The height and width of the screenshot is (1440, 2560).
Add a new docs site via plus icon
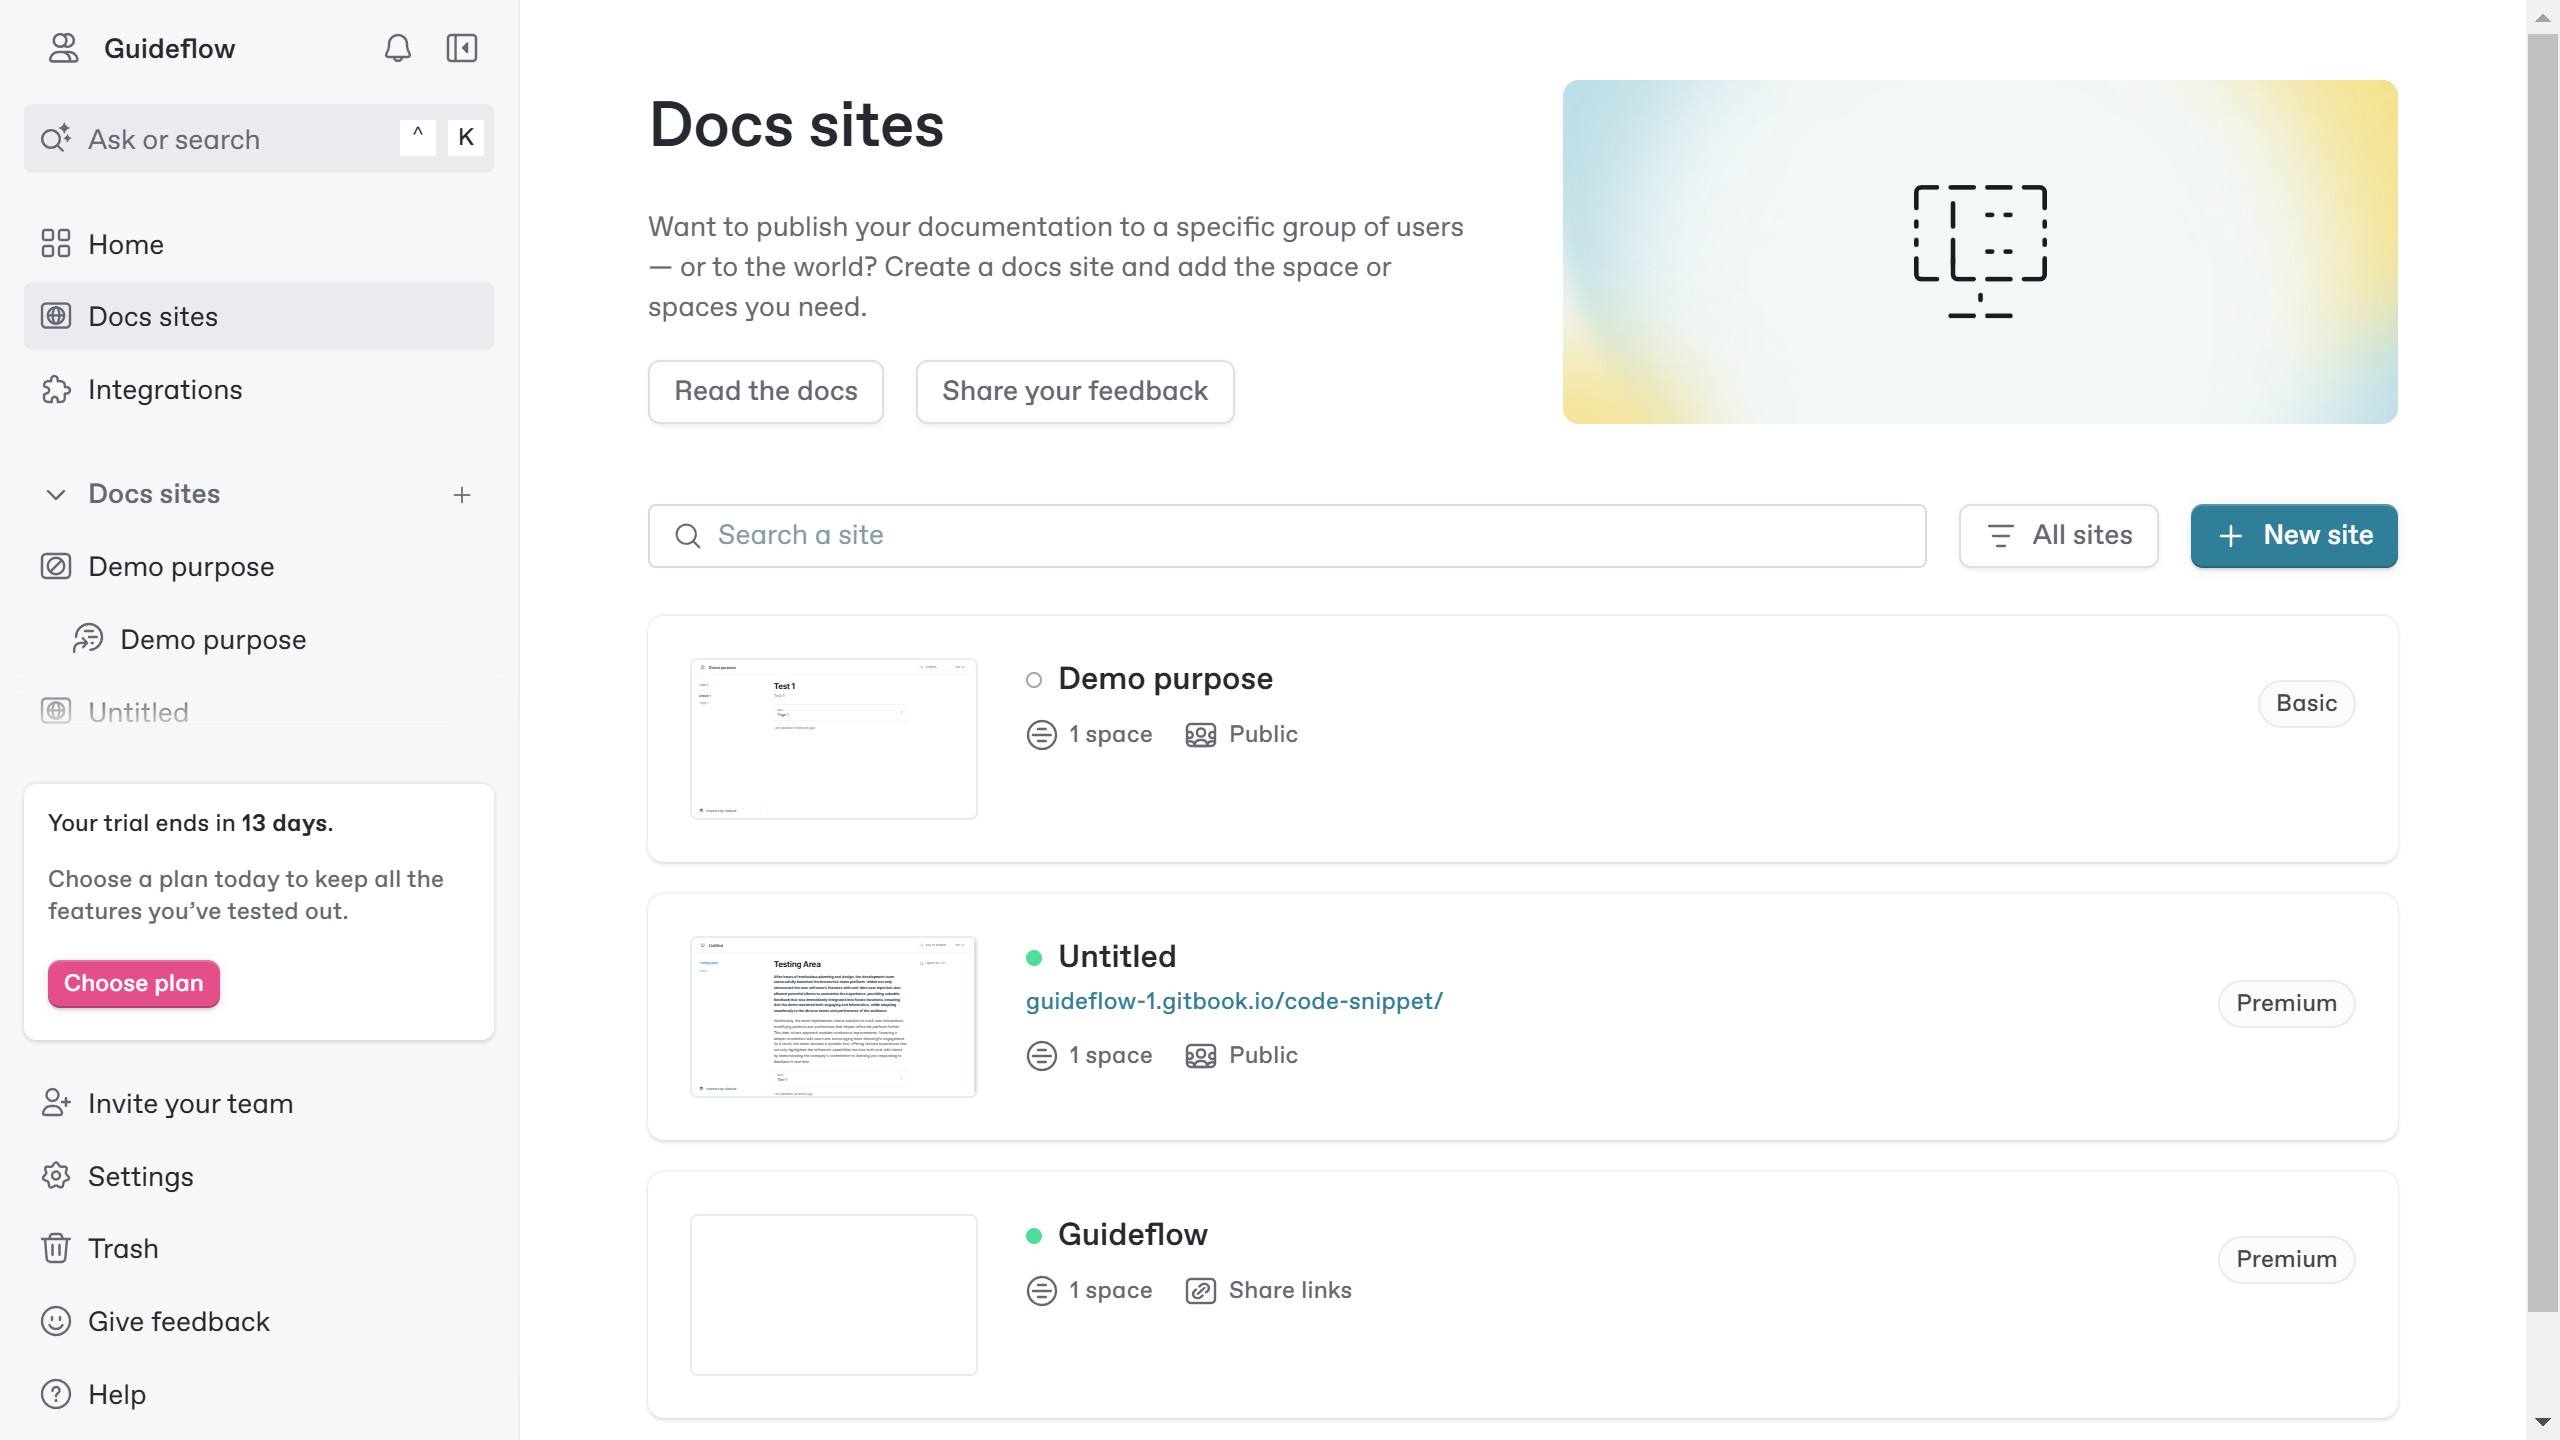pyautogui.click(x=461, y=494)
